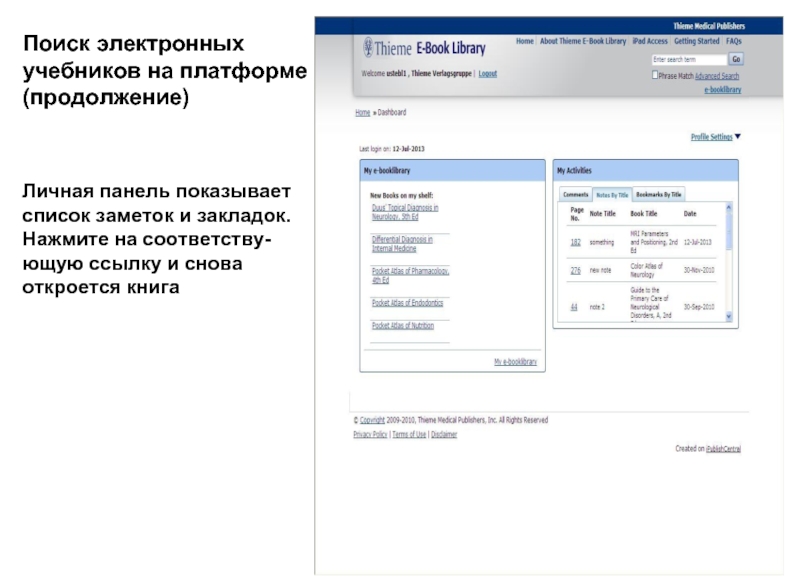The width and height of the screenshot is (800, 586).
Task: Click the 'My e-booklibrary' panel header
Action: (452, 171)
